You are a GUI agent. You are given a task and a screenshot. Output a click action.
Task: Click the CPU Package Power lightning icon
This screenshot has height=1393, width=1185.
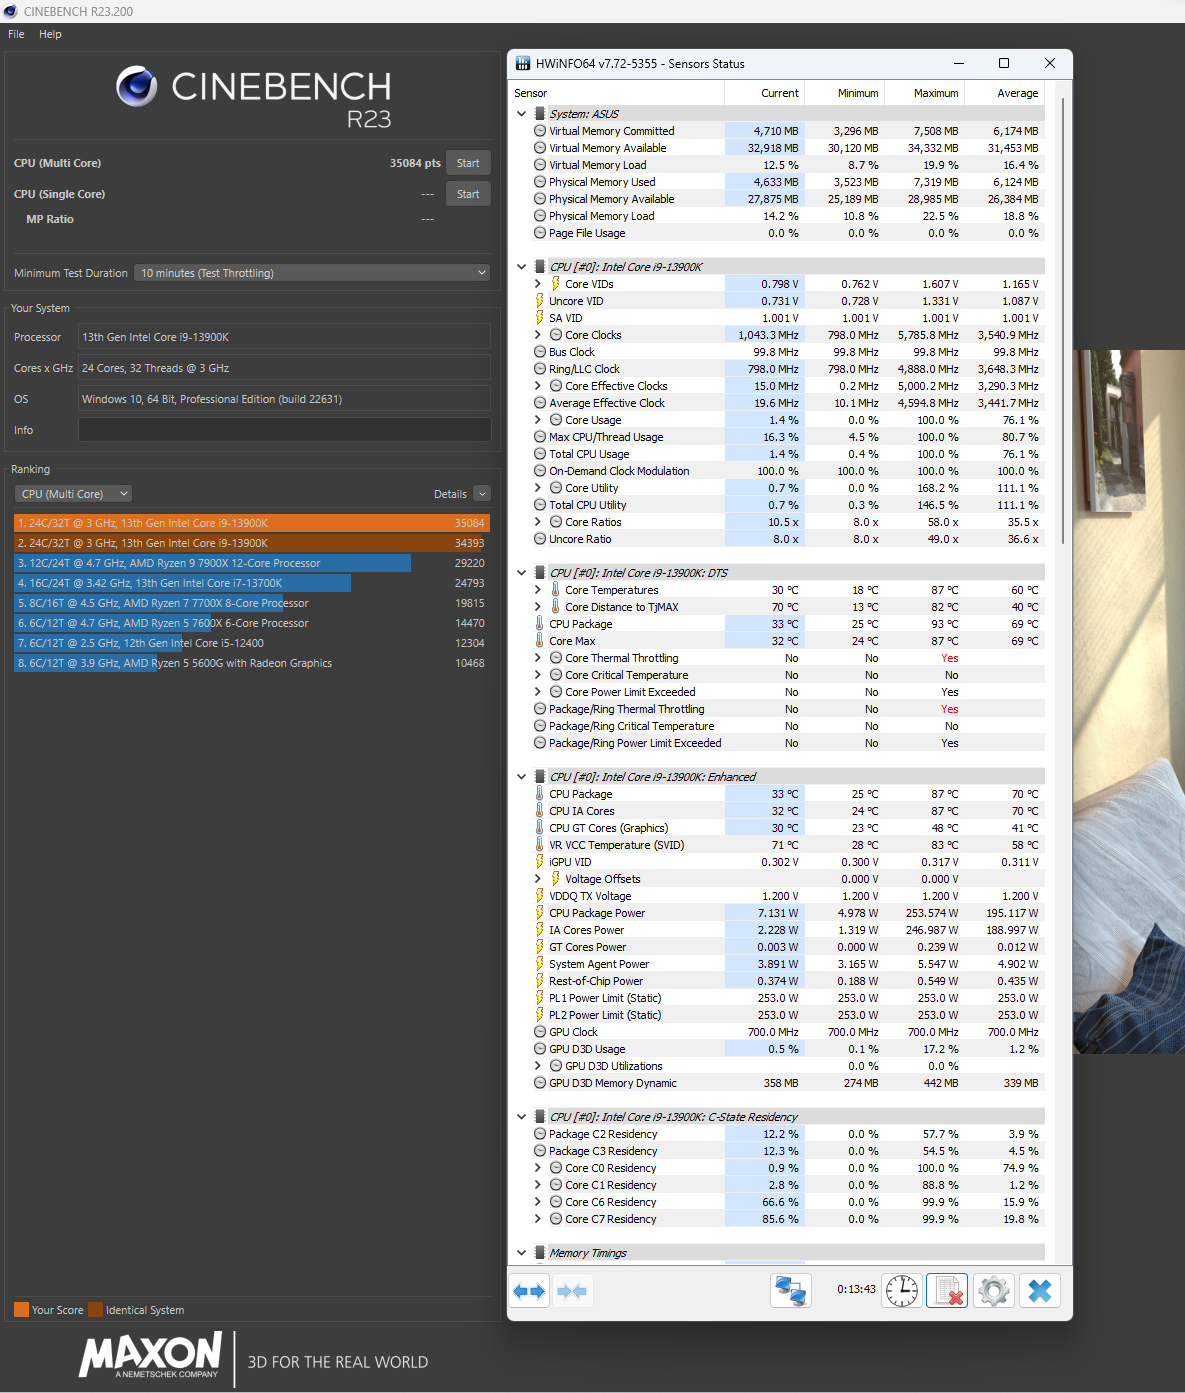(540, 913)
